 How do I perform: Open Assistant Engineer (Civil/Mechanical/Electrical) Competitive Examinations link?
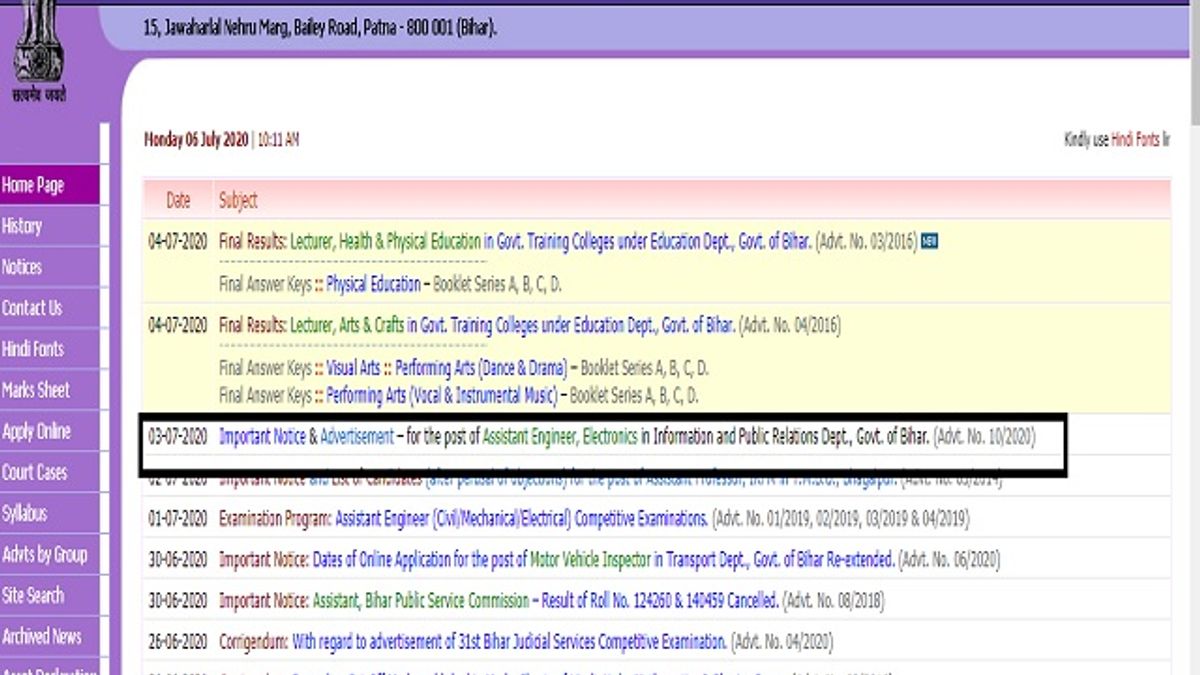coord(521,519)
